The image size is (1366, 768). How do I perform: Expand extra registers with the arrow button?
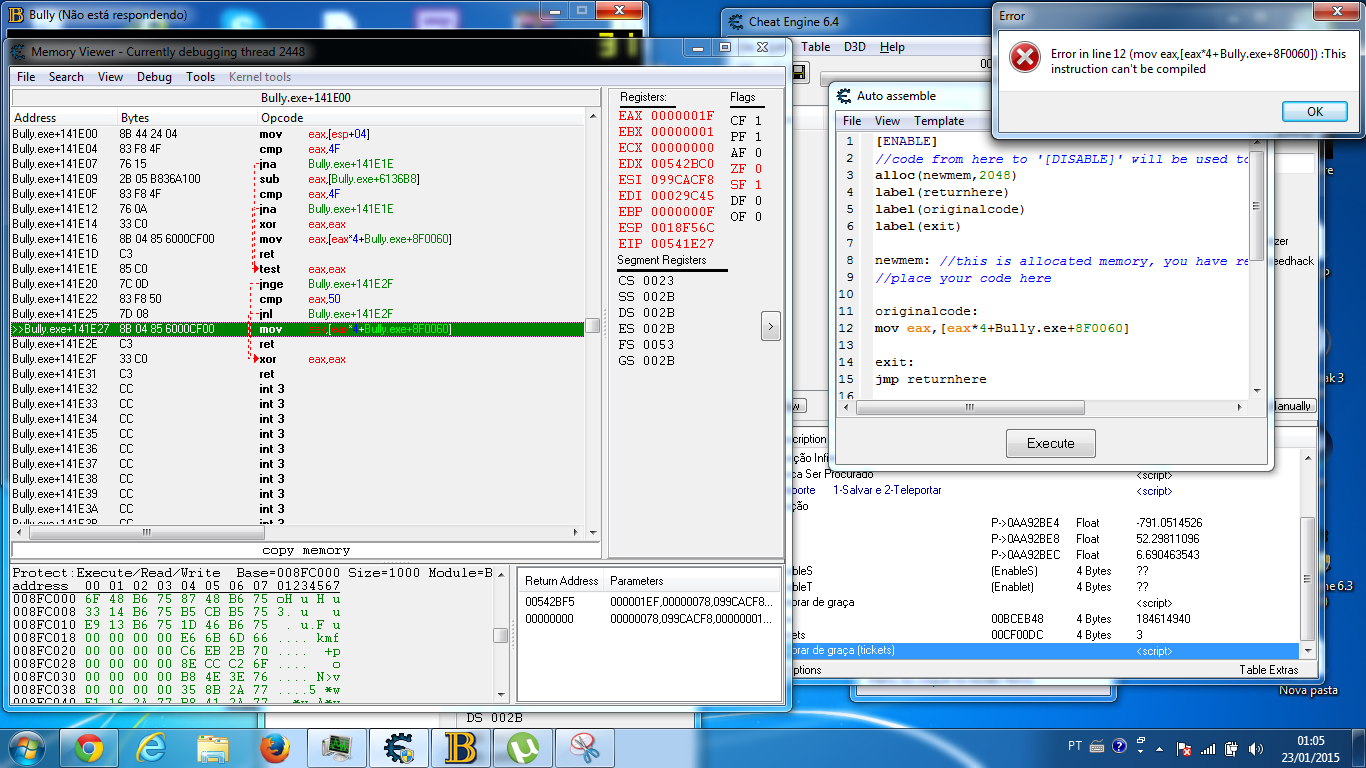(771, 325)
